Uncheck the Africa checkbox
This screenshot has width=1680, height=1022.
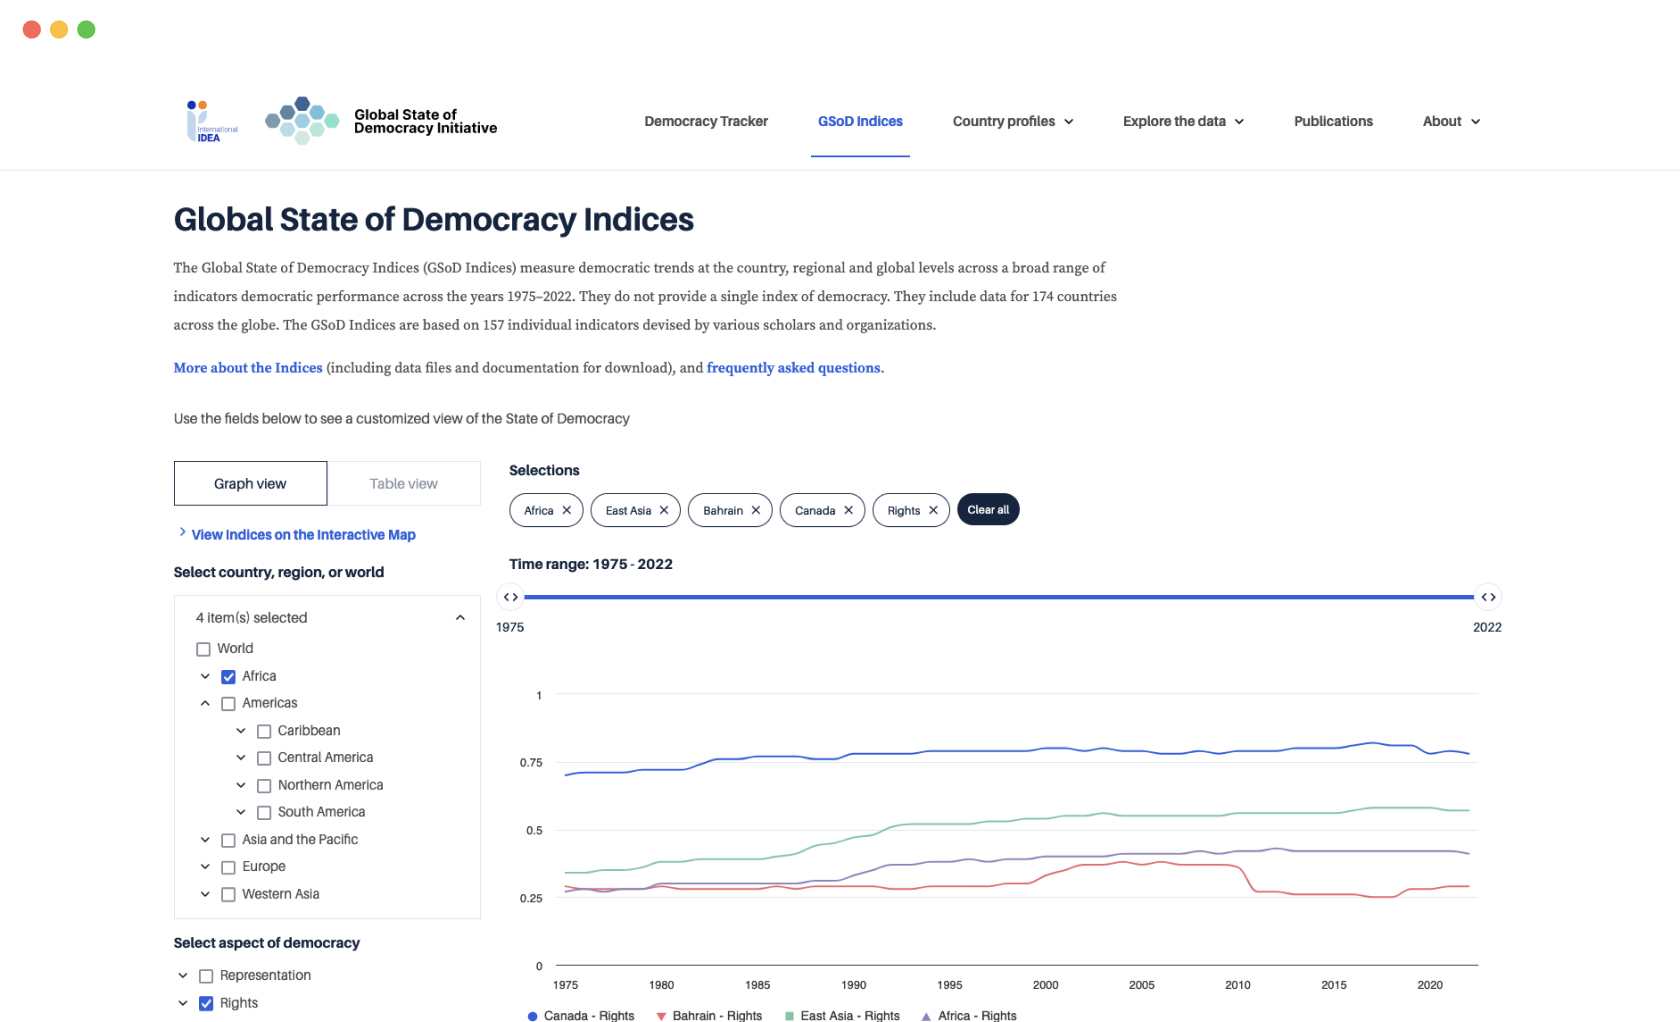[x=228, y=677]
